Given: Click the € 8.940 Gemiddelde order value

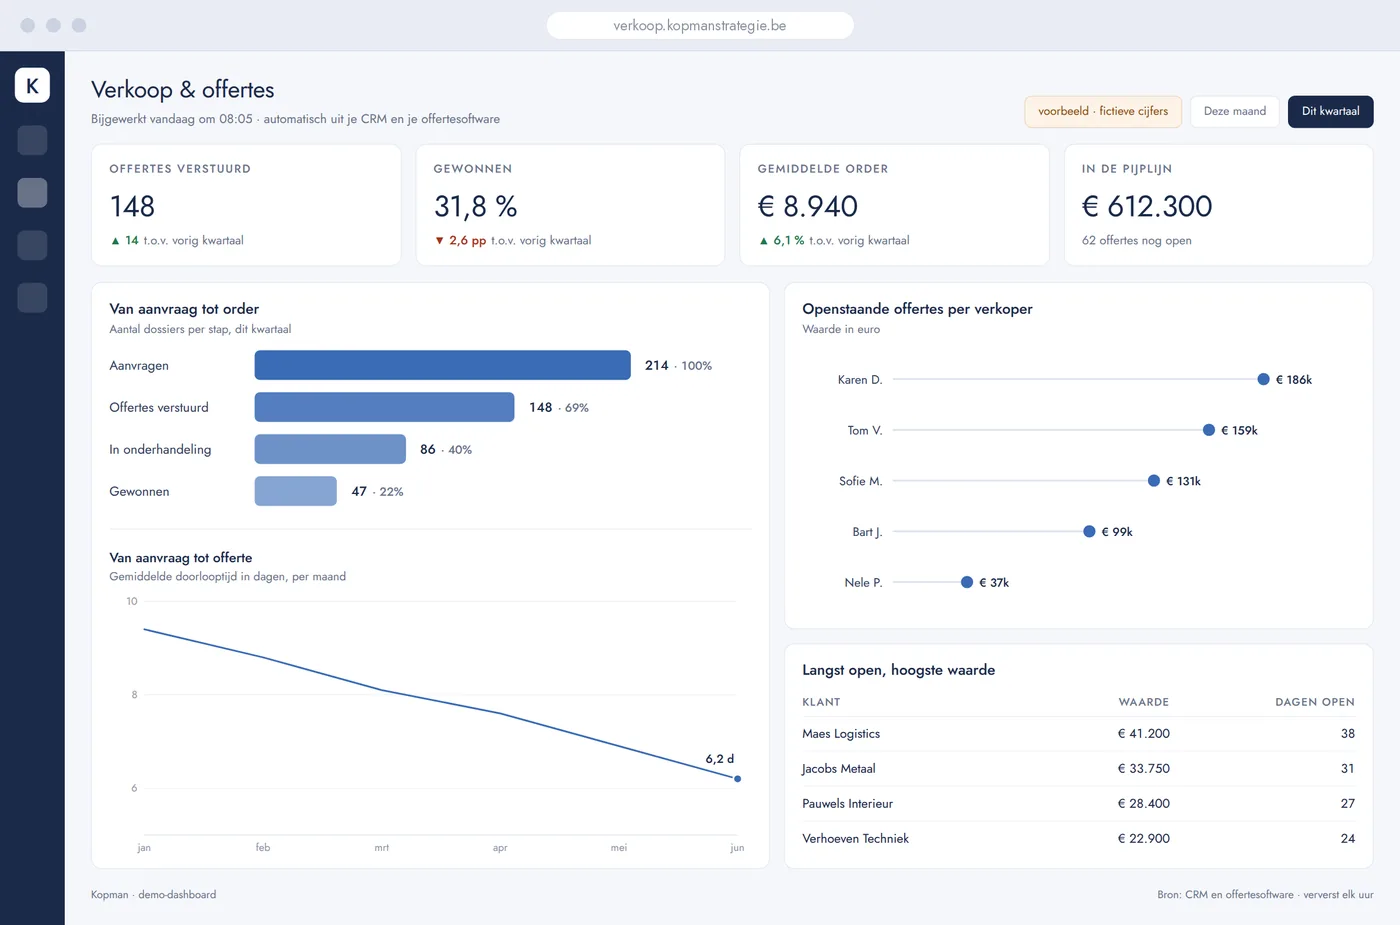Looking at the screenshot, I should click(808, 206).
